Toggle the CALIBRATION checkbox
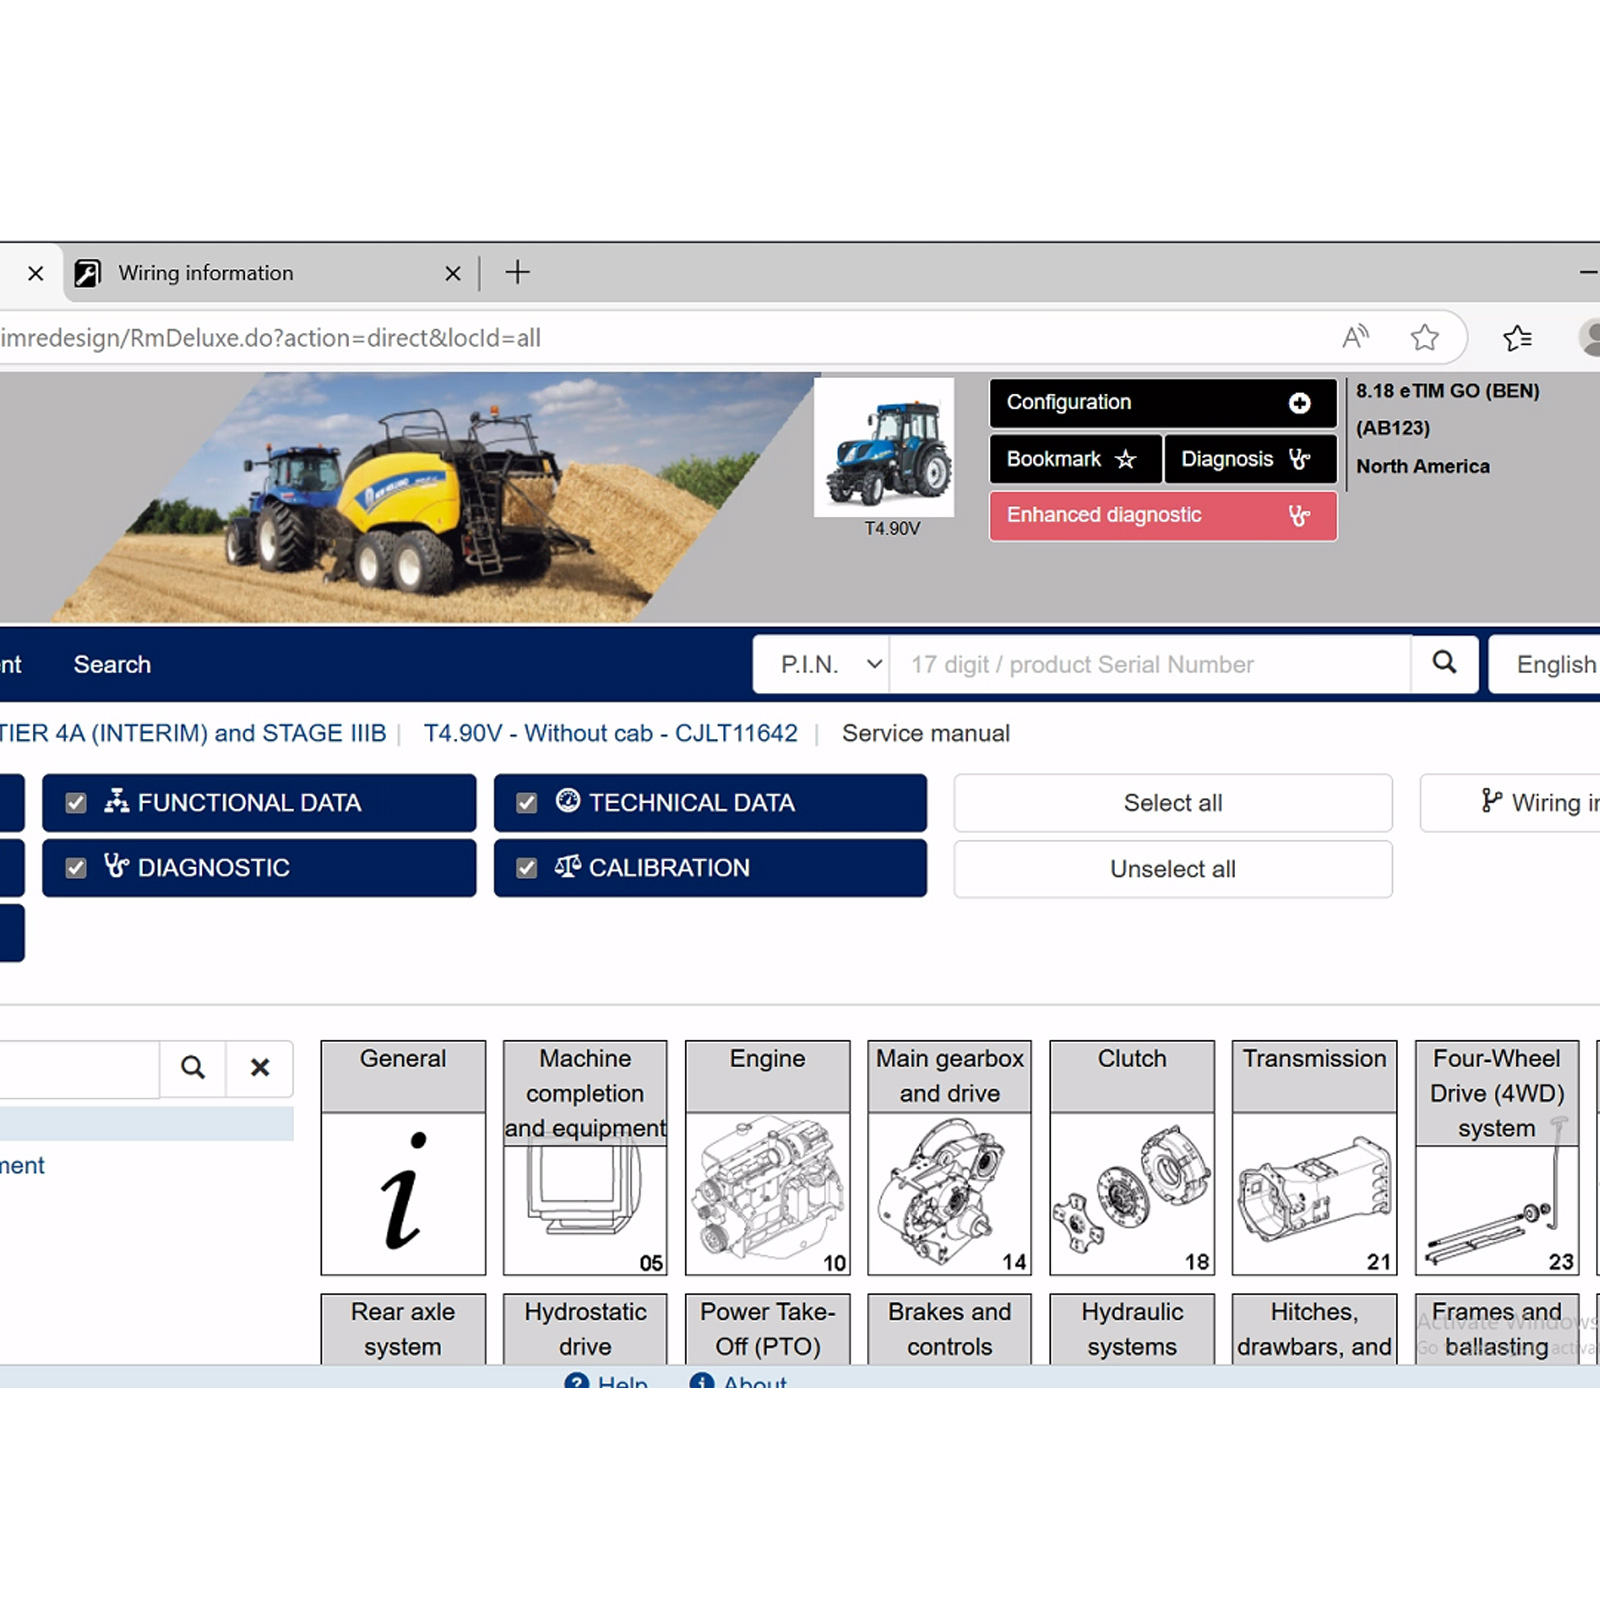 point(527,868)
